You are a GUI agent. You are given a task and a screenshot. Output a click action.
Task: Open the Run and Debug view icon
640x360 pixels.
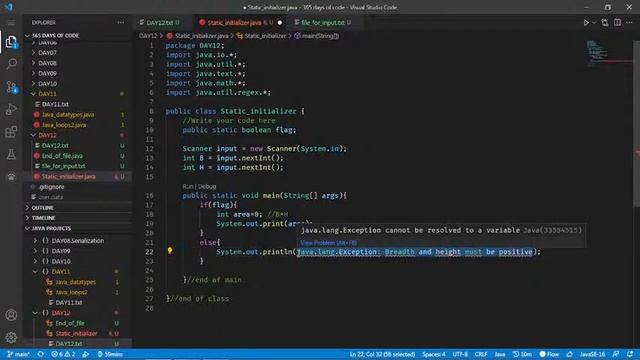coord(11,109)
